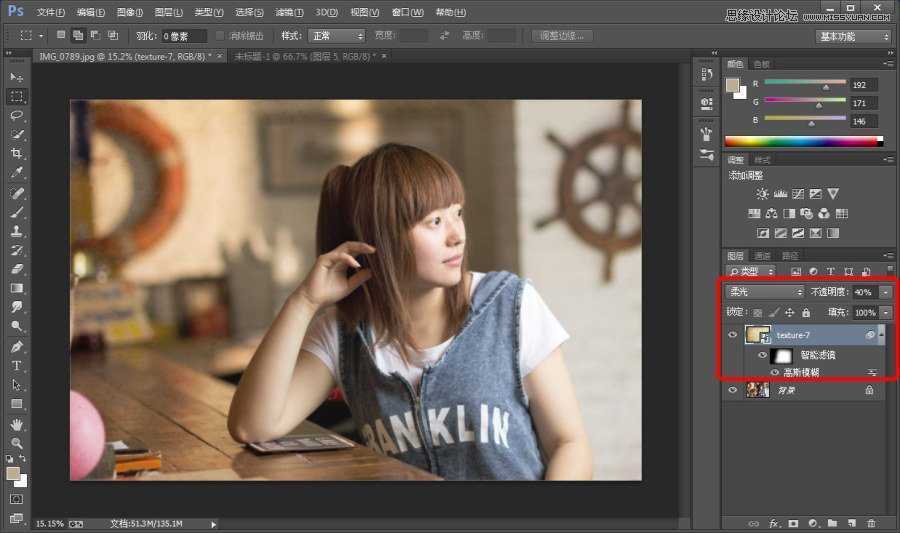Open the 窗口(W) menu
The image size is (900, 533).
[408, 12]
